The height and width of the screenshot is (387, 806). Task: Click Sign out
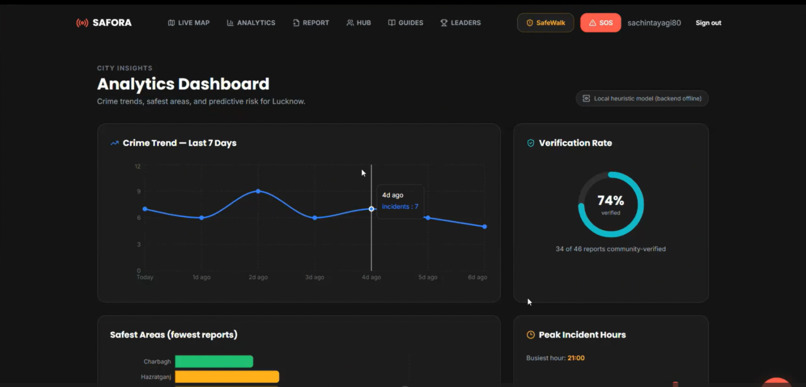click(708, 23)
